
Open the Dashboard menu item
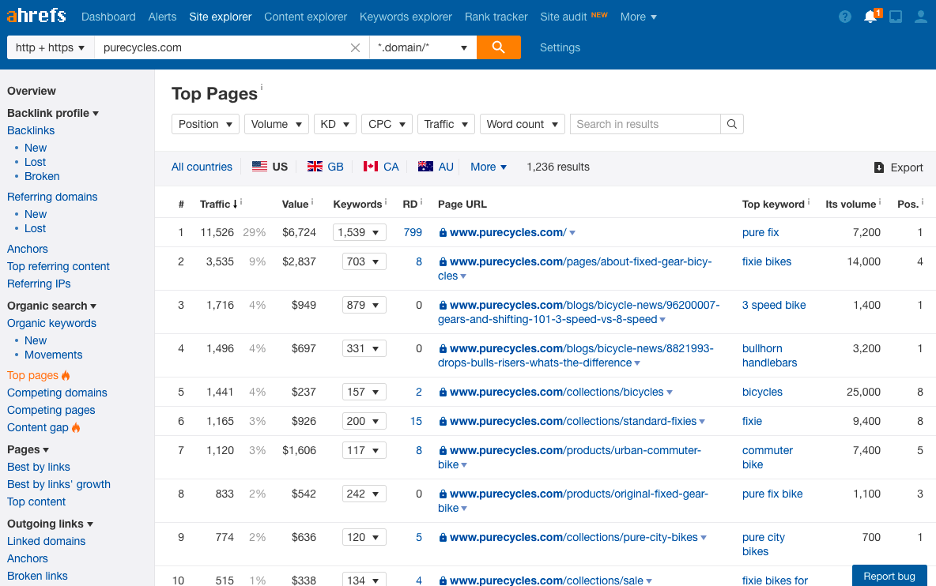click(108, 17)
